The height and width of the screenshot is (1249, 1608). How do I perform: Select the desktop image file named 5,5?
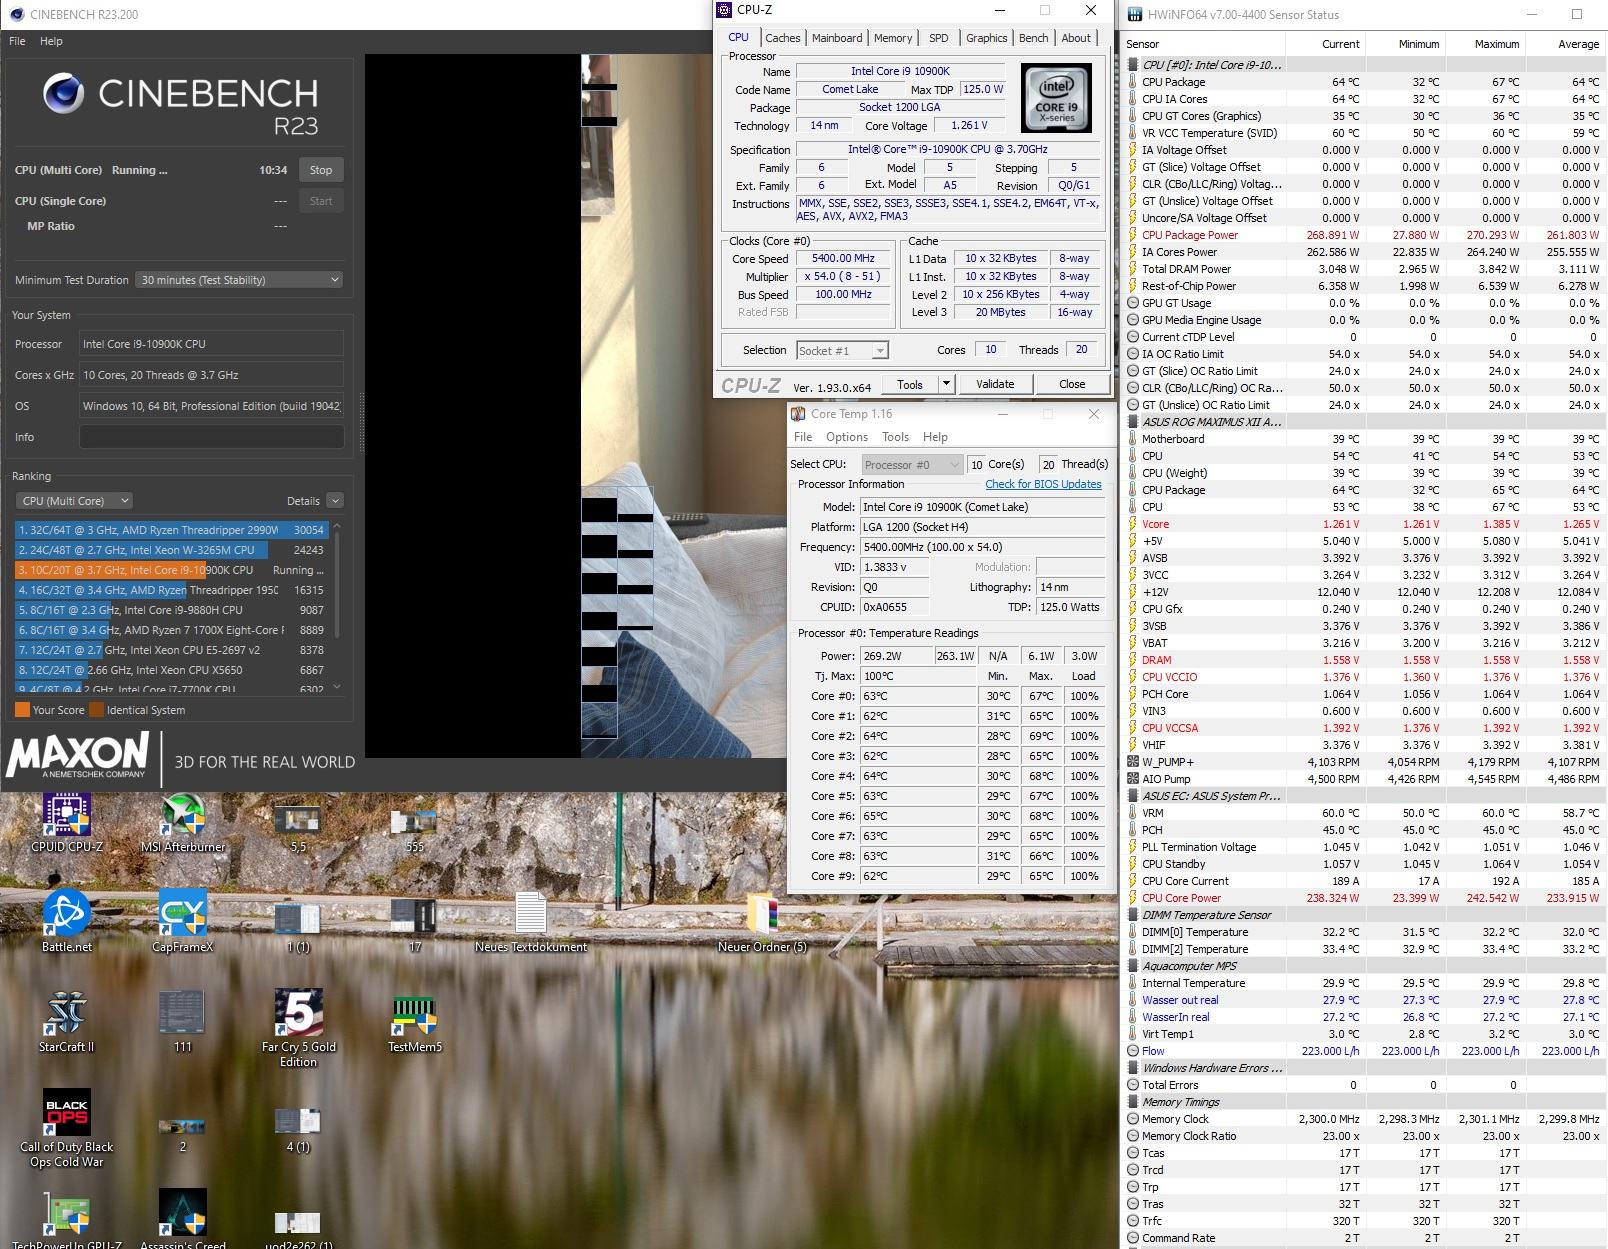298,828
